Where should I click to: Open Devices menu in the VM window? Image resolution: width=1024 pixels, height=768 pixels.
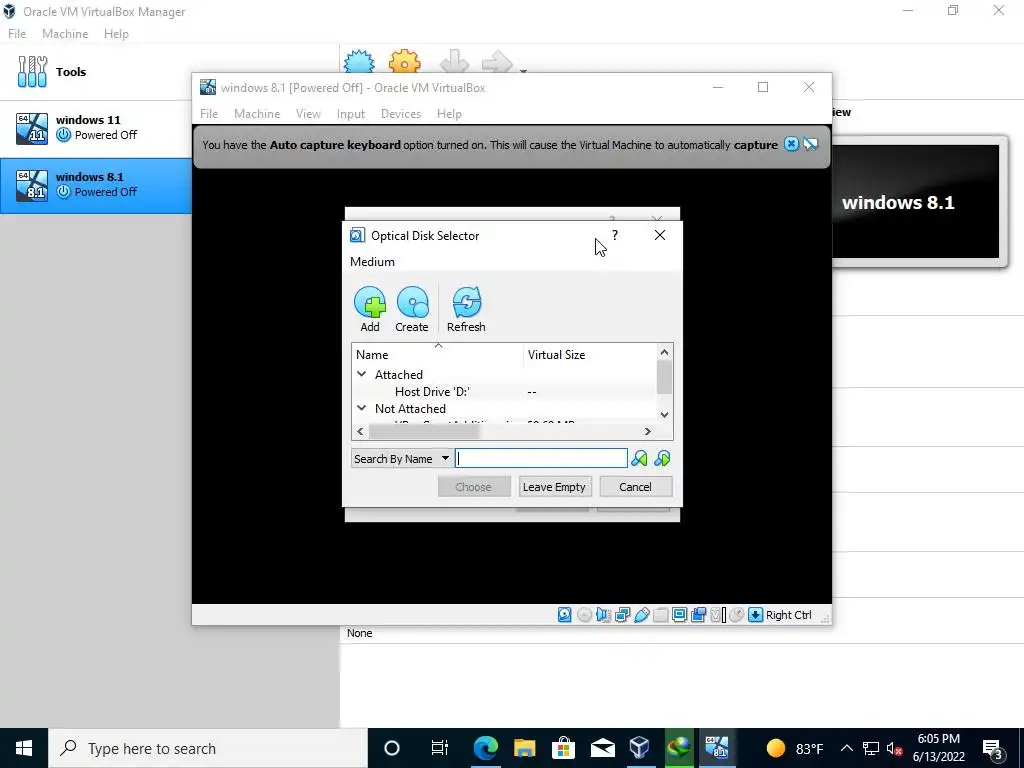click(x=401, y=114)
